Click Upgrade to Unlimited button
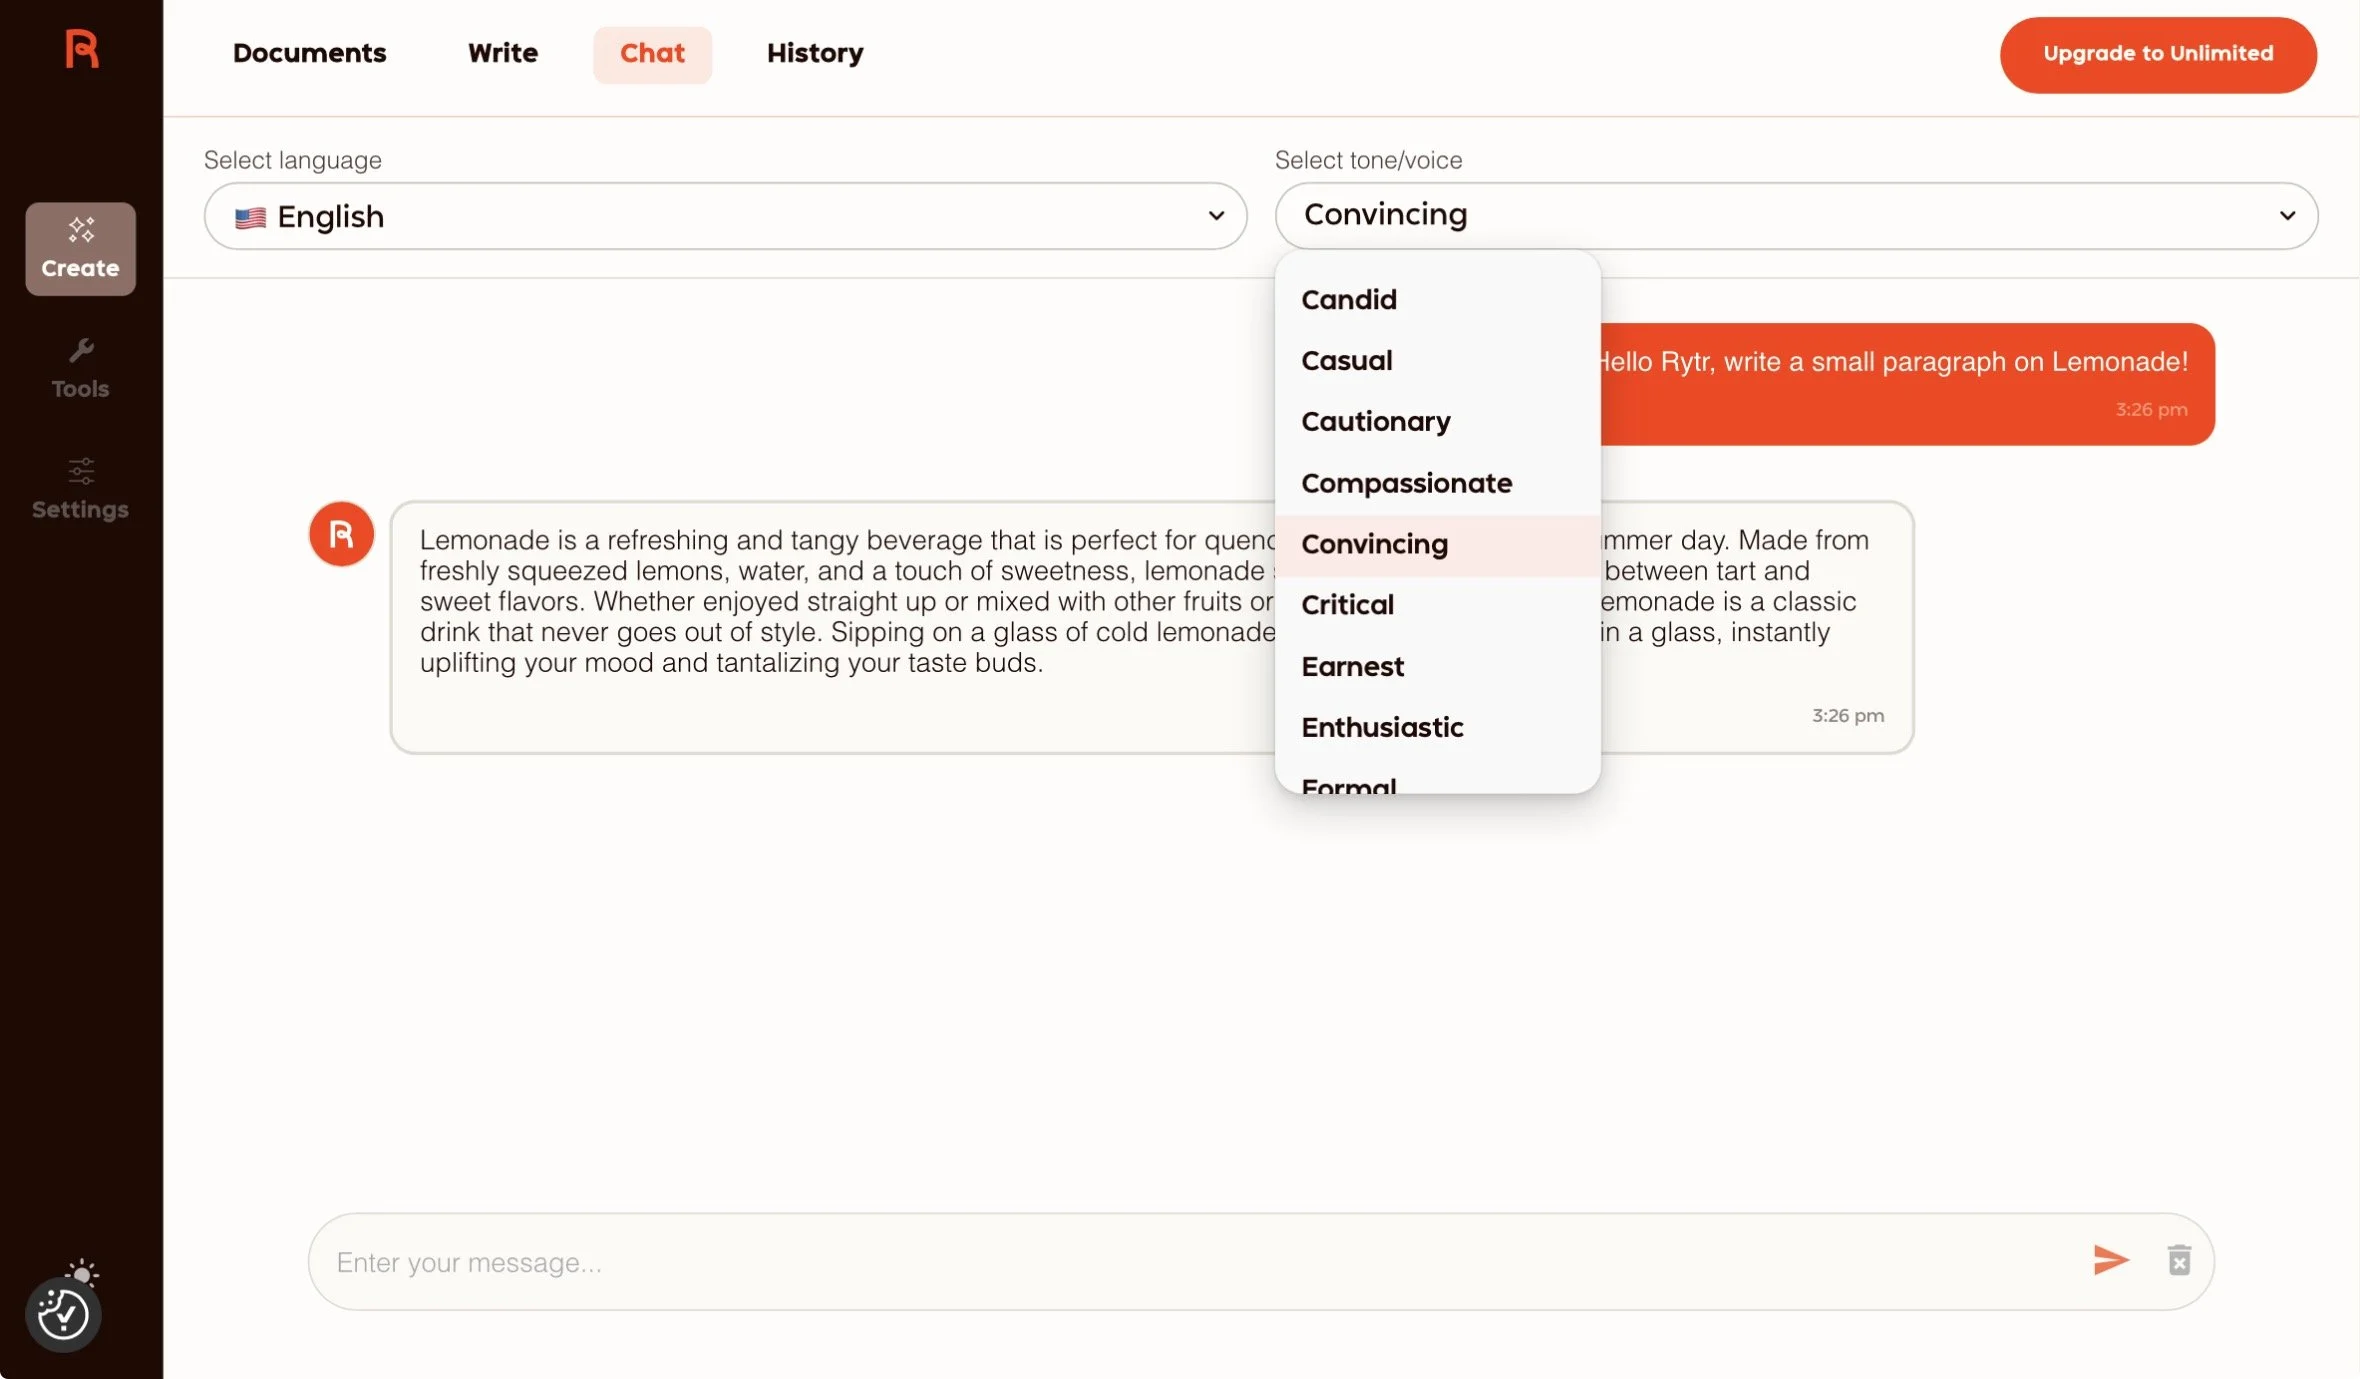 [x=2157, y=54]
